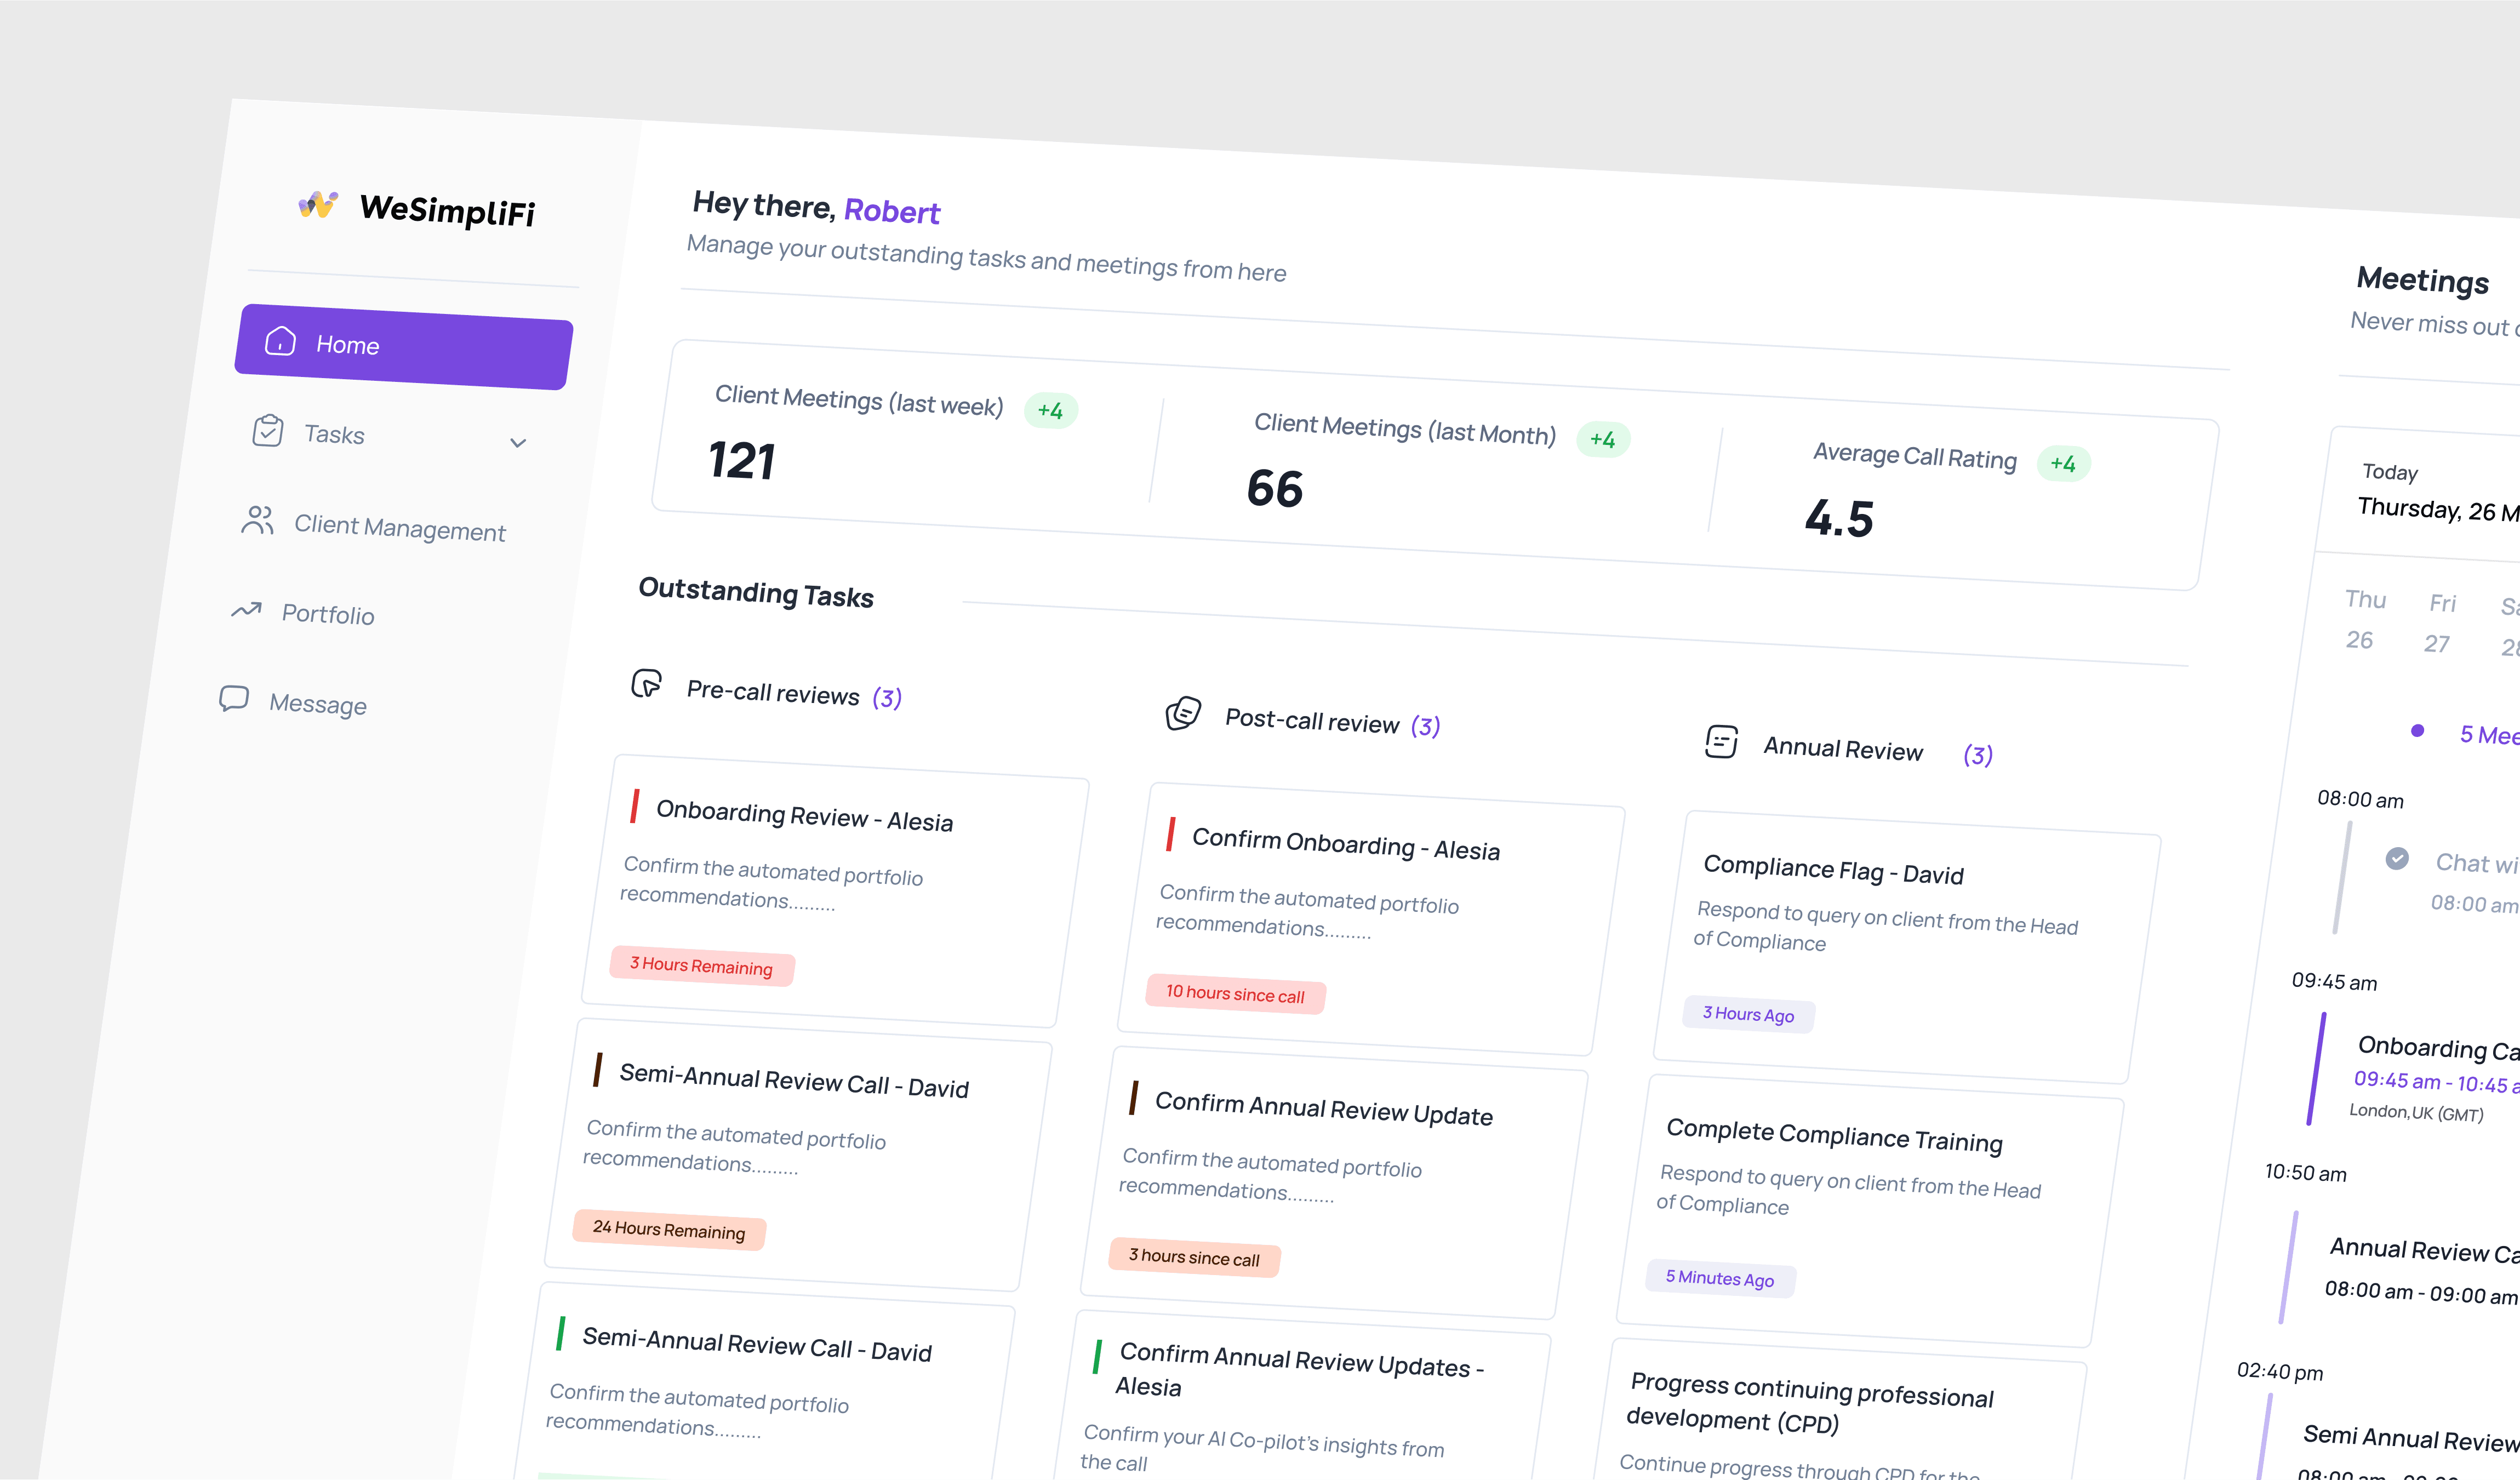
Task: Click the Client Management people icon
Action: (257, 520)
